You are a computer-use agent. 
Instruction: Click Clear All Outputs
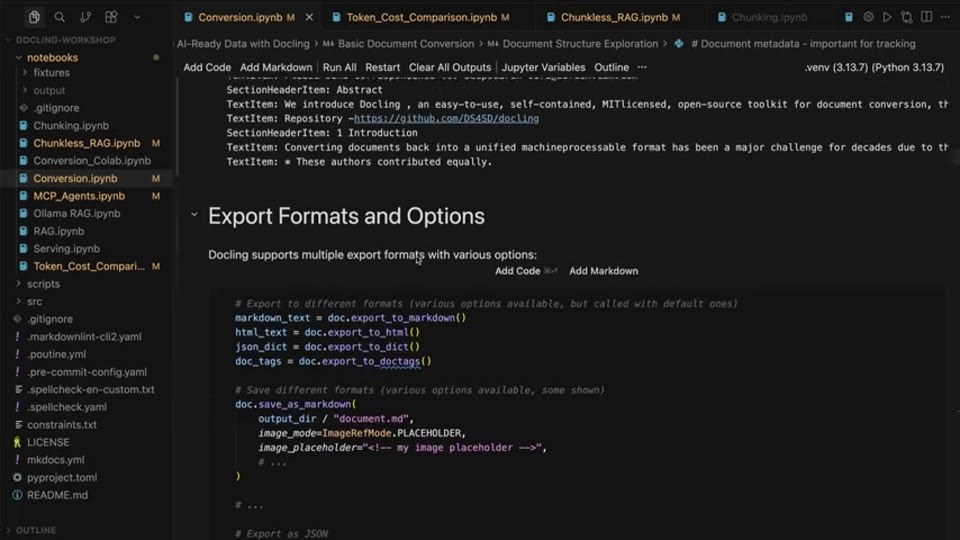click(449, 67)
